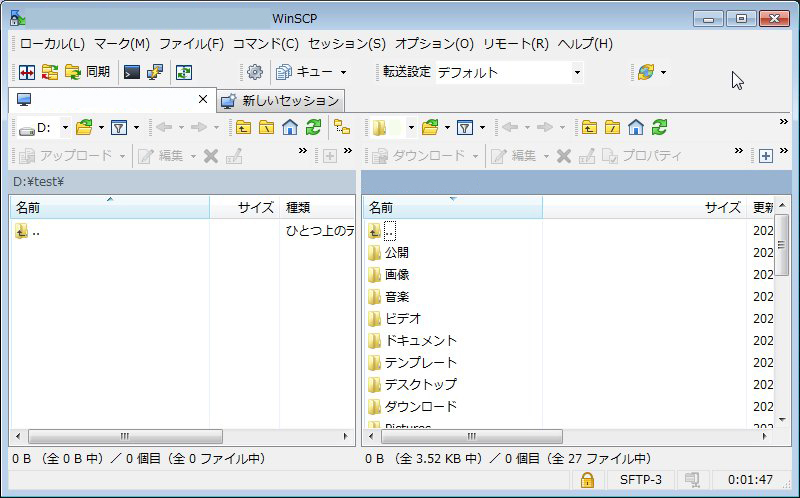The width and height of the screenshot is (800, 498).
Task: Select the current session tab with monitor icon
Action: click(x=112, y=99)
